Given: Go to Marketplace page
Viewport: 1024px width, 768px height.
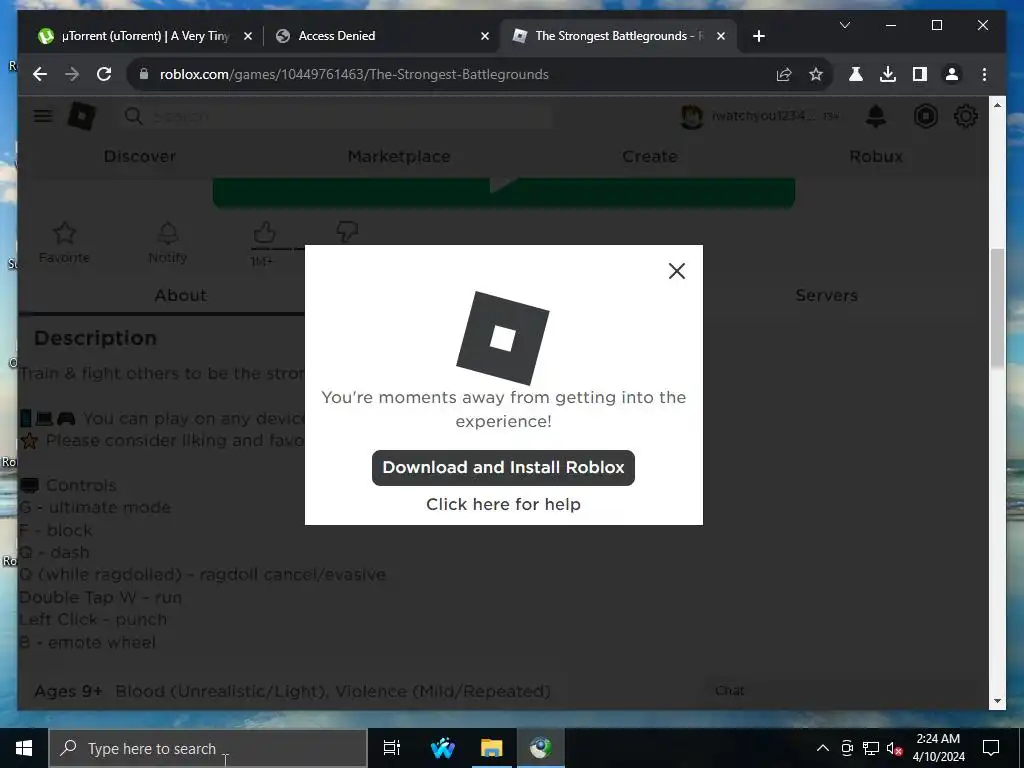Looking at the screenshot, I should click(x=399, y=157).
